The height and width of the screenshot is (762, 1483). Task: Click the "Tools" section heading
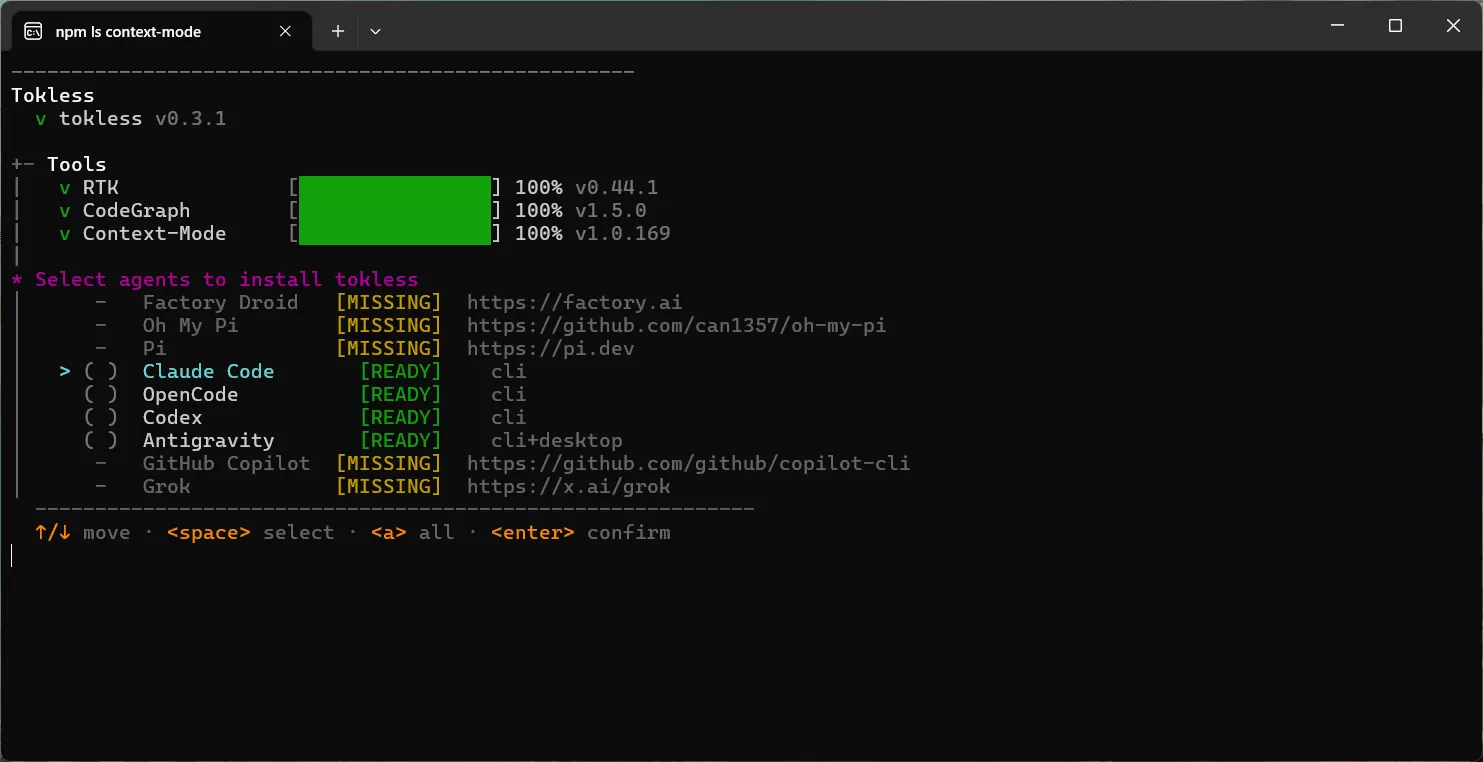[76, 164]
